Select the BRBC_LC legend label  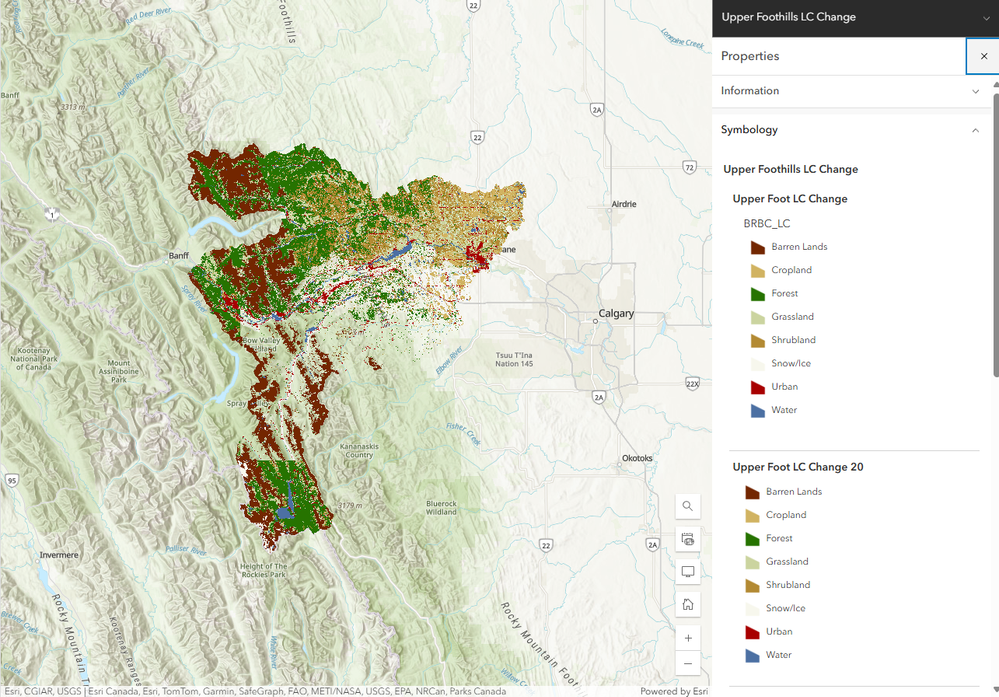[766, 224]
